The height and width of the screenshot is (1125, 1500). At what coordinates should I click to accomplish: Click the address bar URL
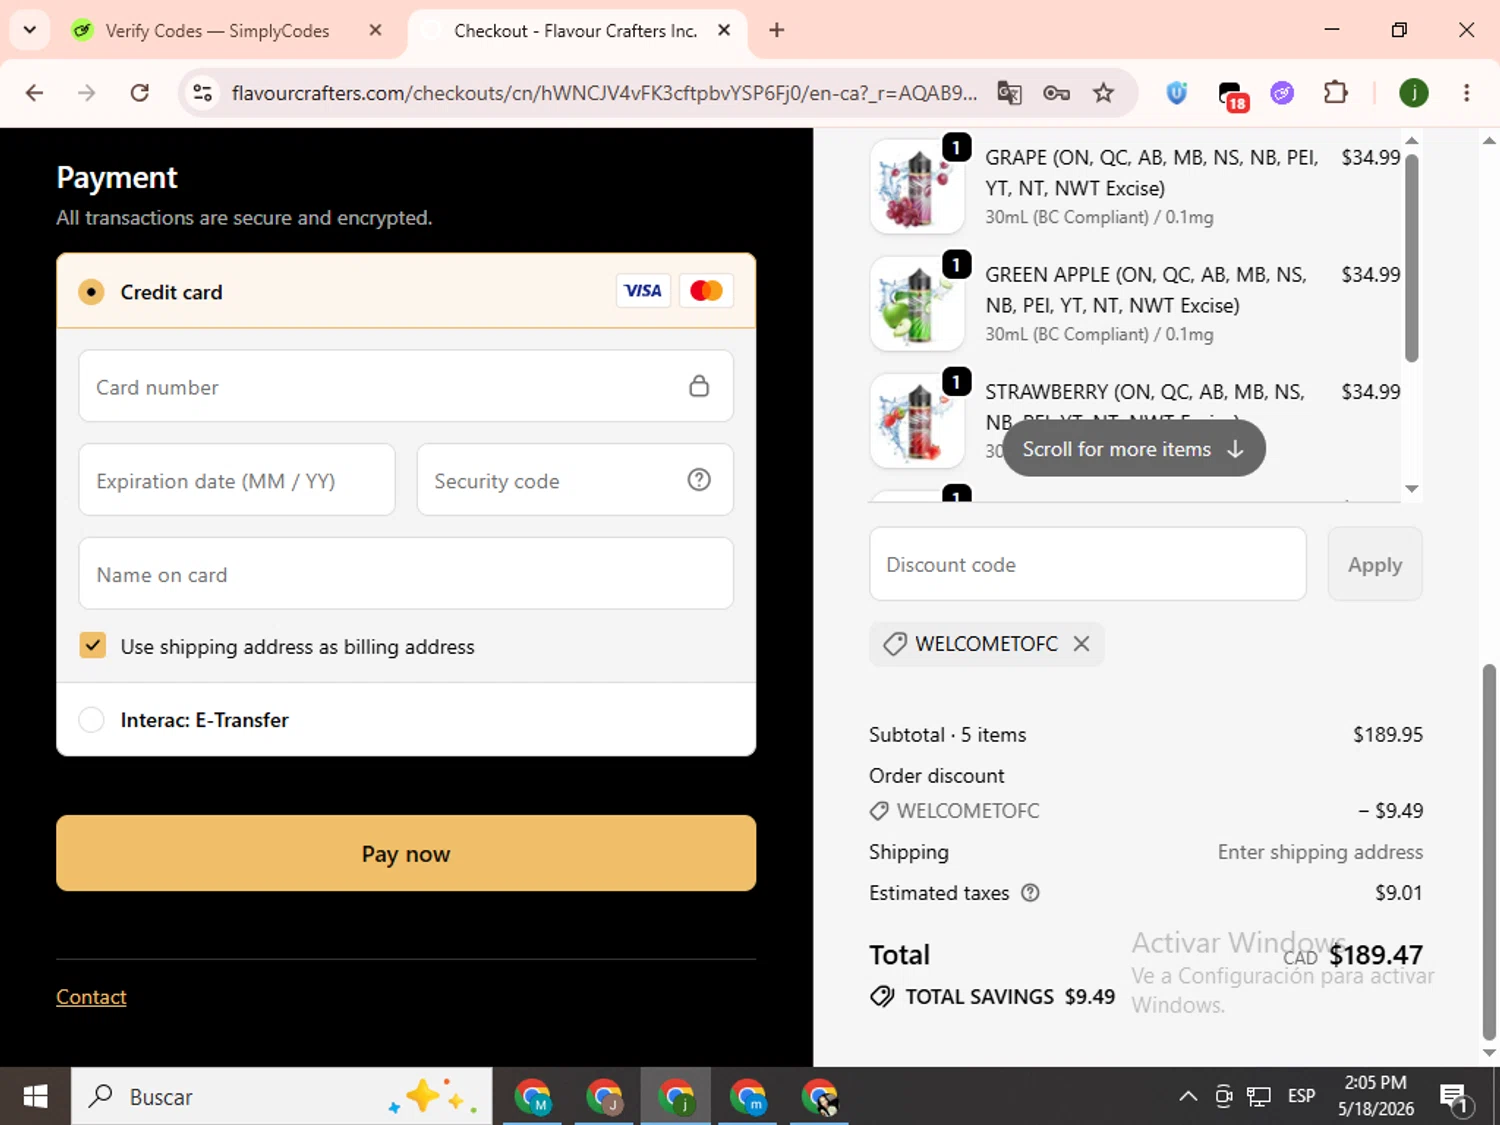[x=604, y=93]
